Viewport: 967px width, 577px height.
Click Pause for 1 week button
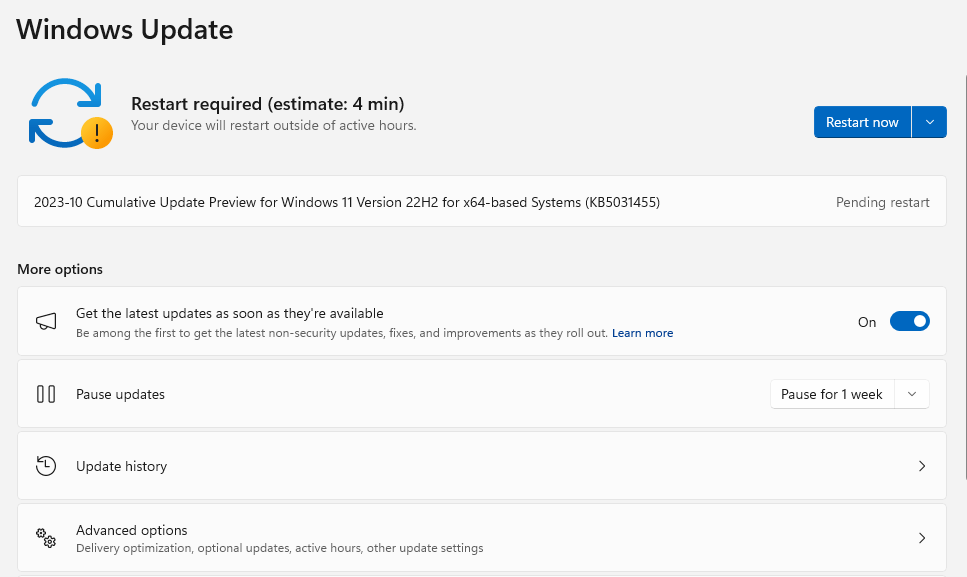tap(832, 394)
